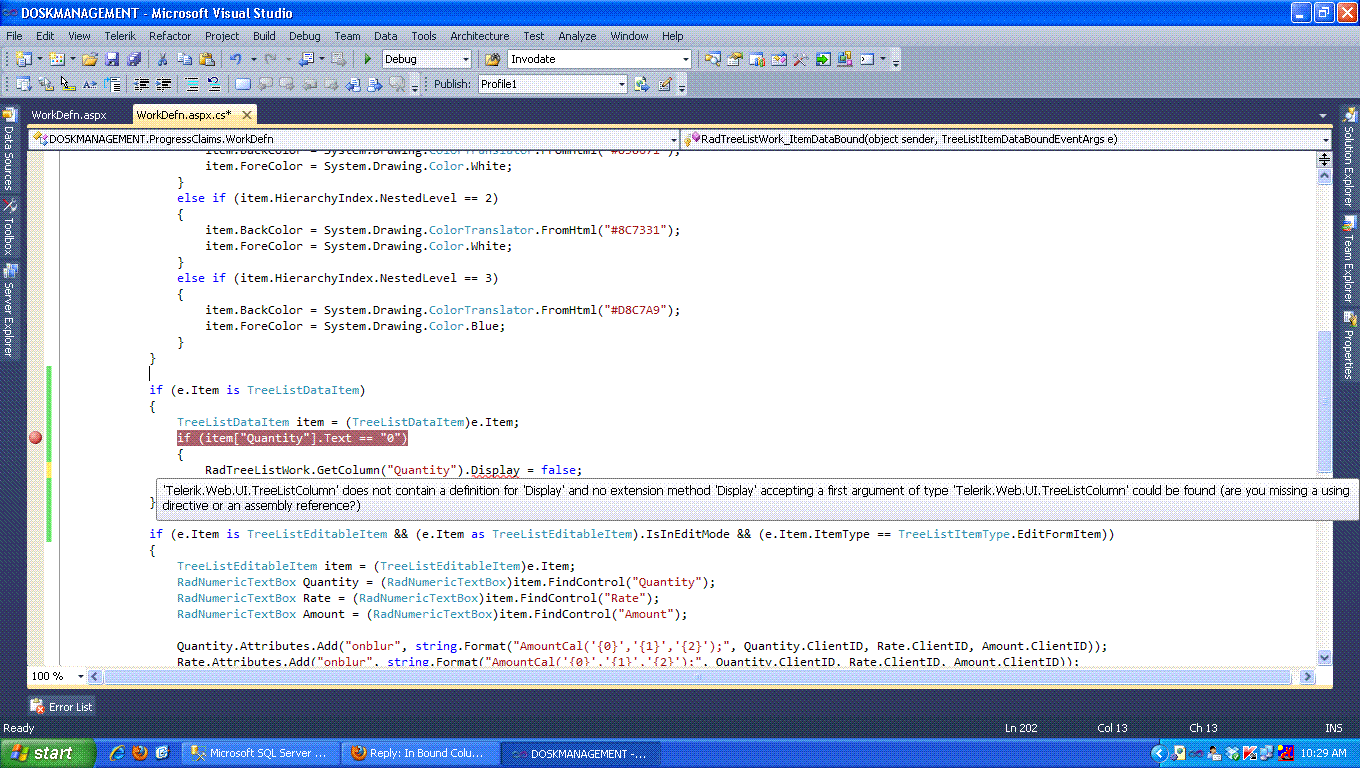This screenshot has width=1360, height=768.
Task: Open the Telerik menu
Action: [x=120, y=36]
